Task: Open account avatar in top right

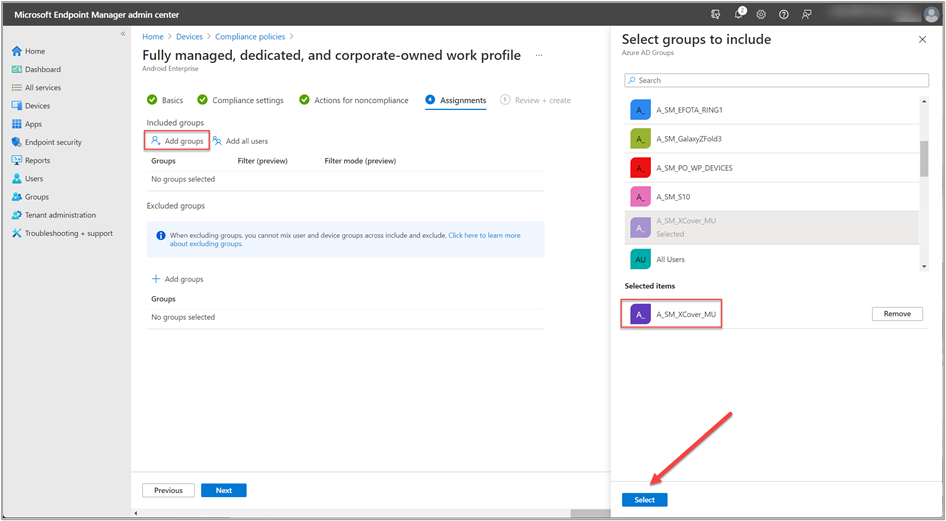Action: (x=932, y=14)
